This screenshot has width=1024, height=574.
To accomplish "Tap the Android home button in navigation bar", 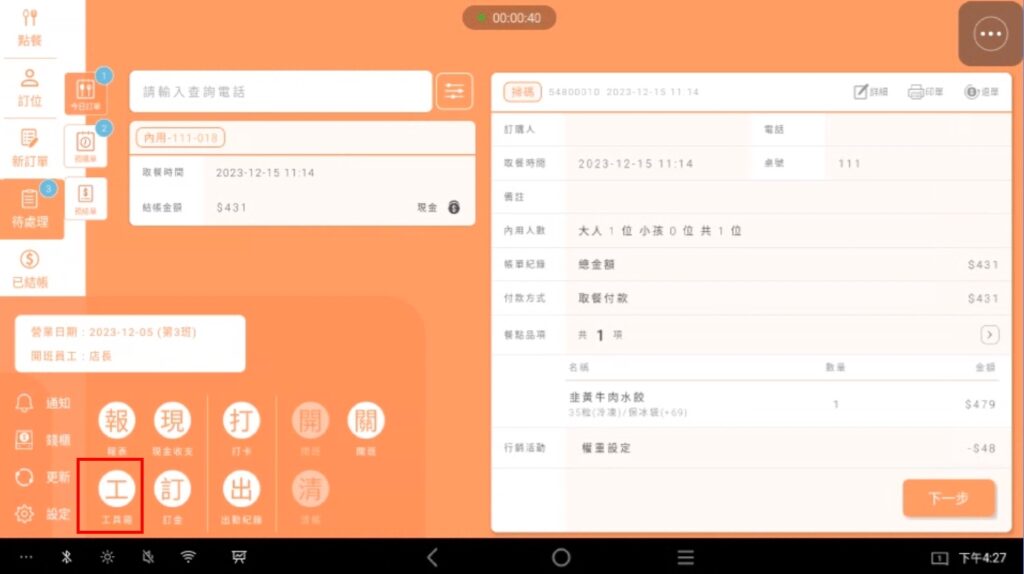I will tap(561, 557).
